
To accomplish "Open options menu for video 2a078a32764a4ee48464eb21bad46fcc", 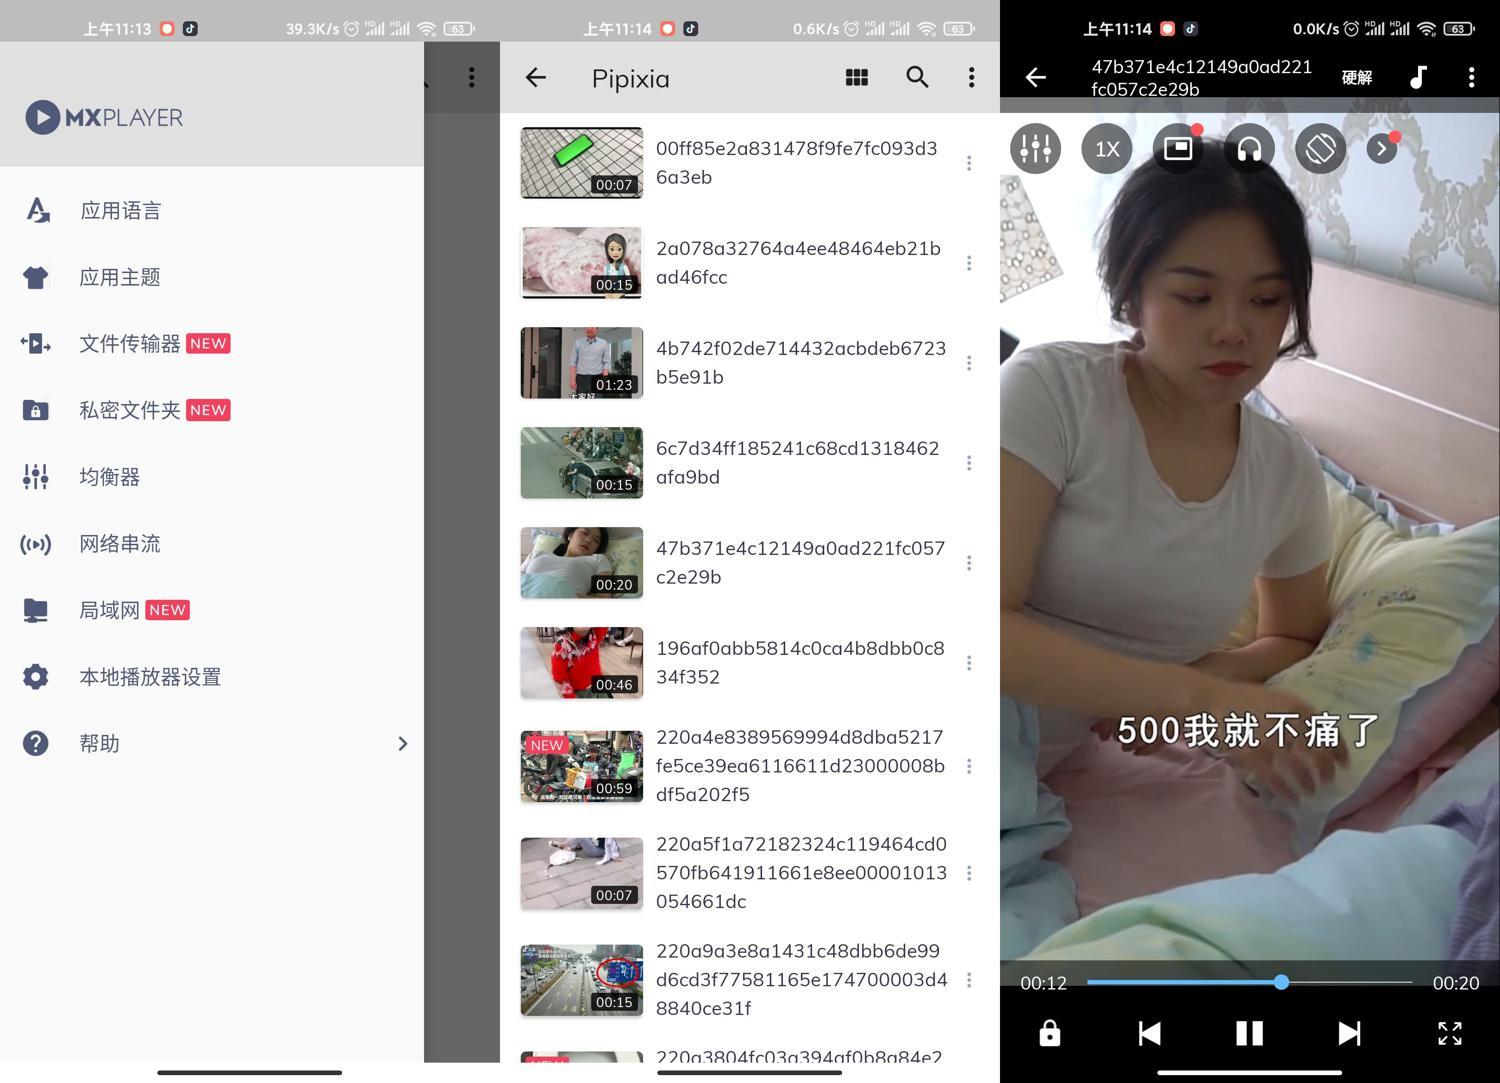I will (968, 263).
